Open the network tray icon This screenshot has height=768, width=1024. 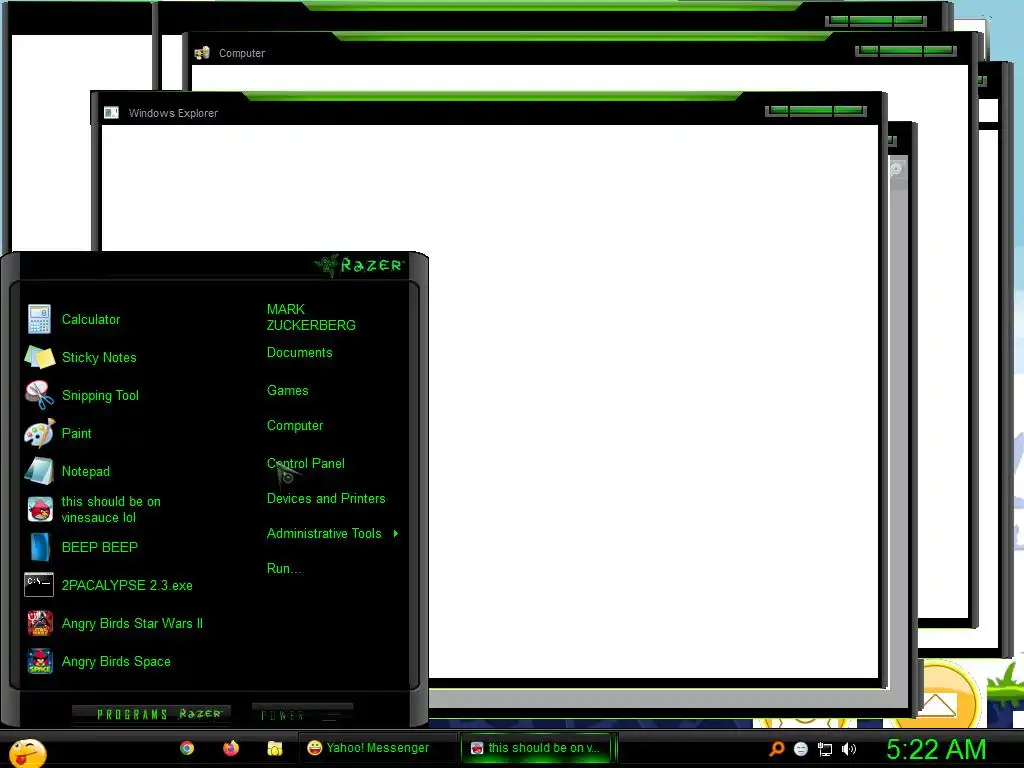point(825,749)
